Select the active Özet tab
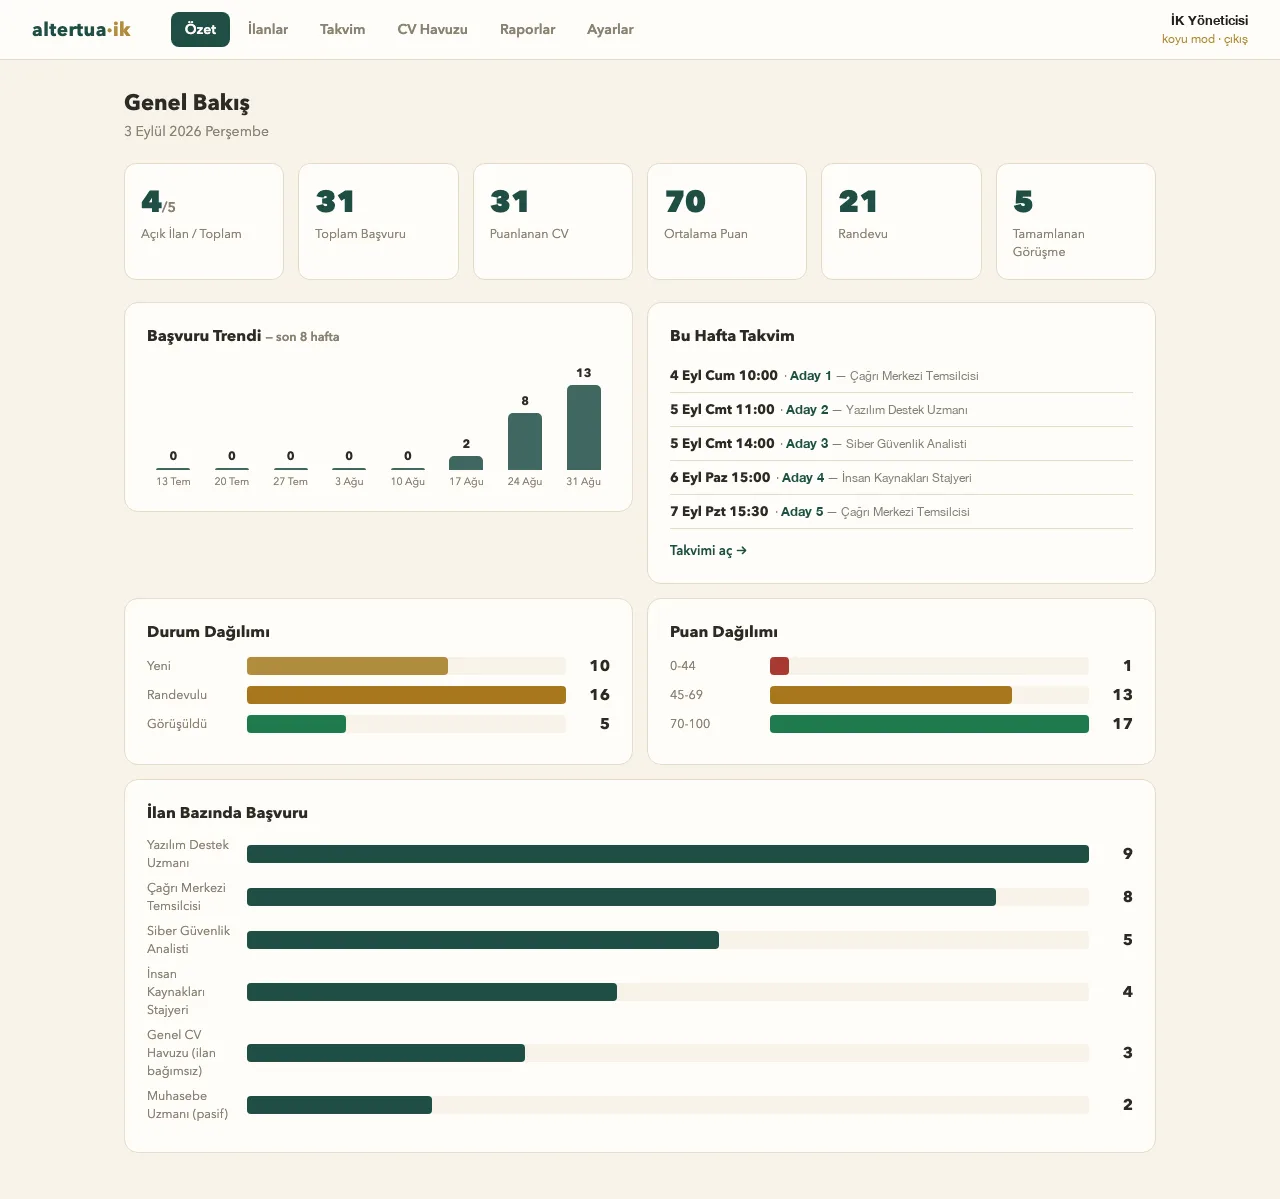This screenshot has height=1199, width=1280. pos(200,29)
